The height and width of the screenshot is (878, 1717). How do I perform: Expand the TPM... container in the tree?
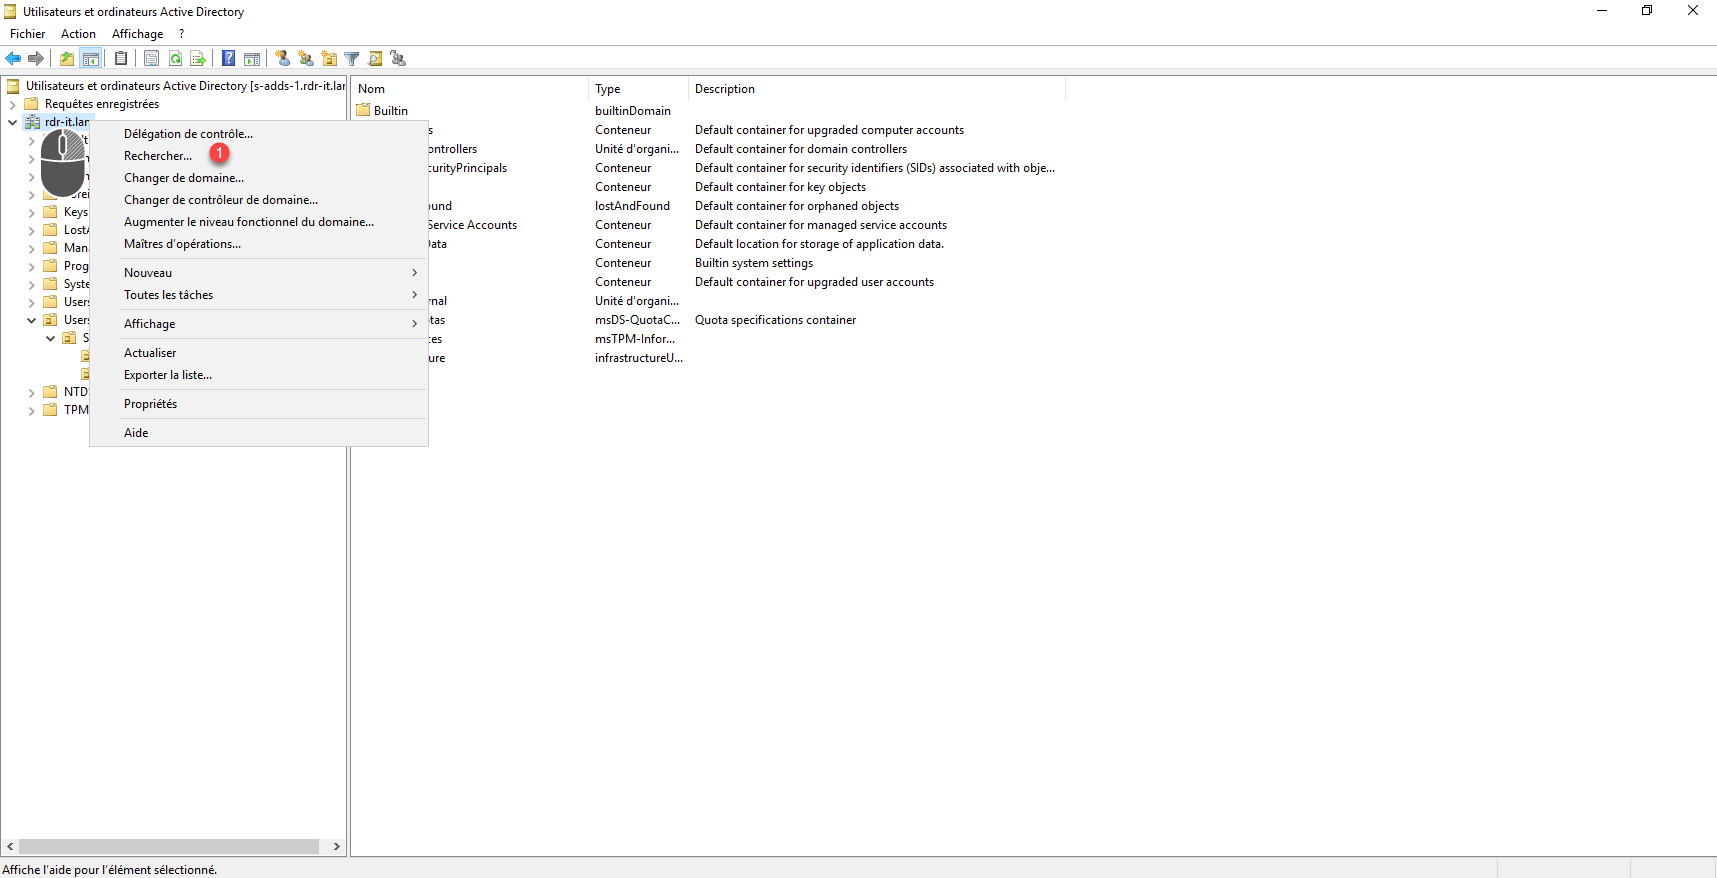click(31, 410)
